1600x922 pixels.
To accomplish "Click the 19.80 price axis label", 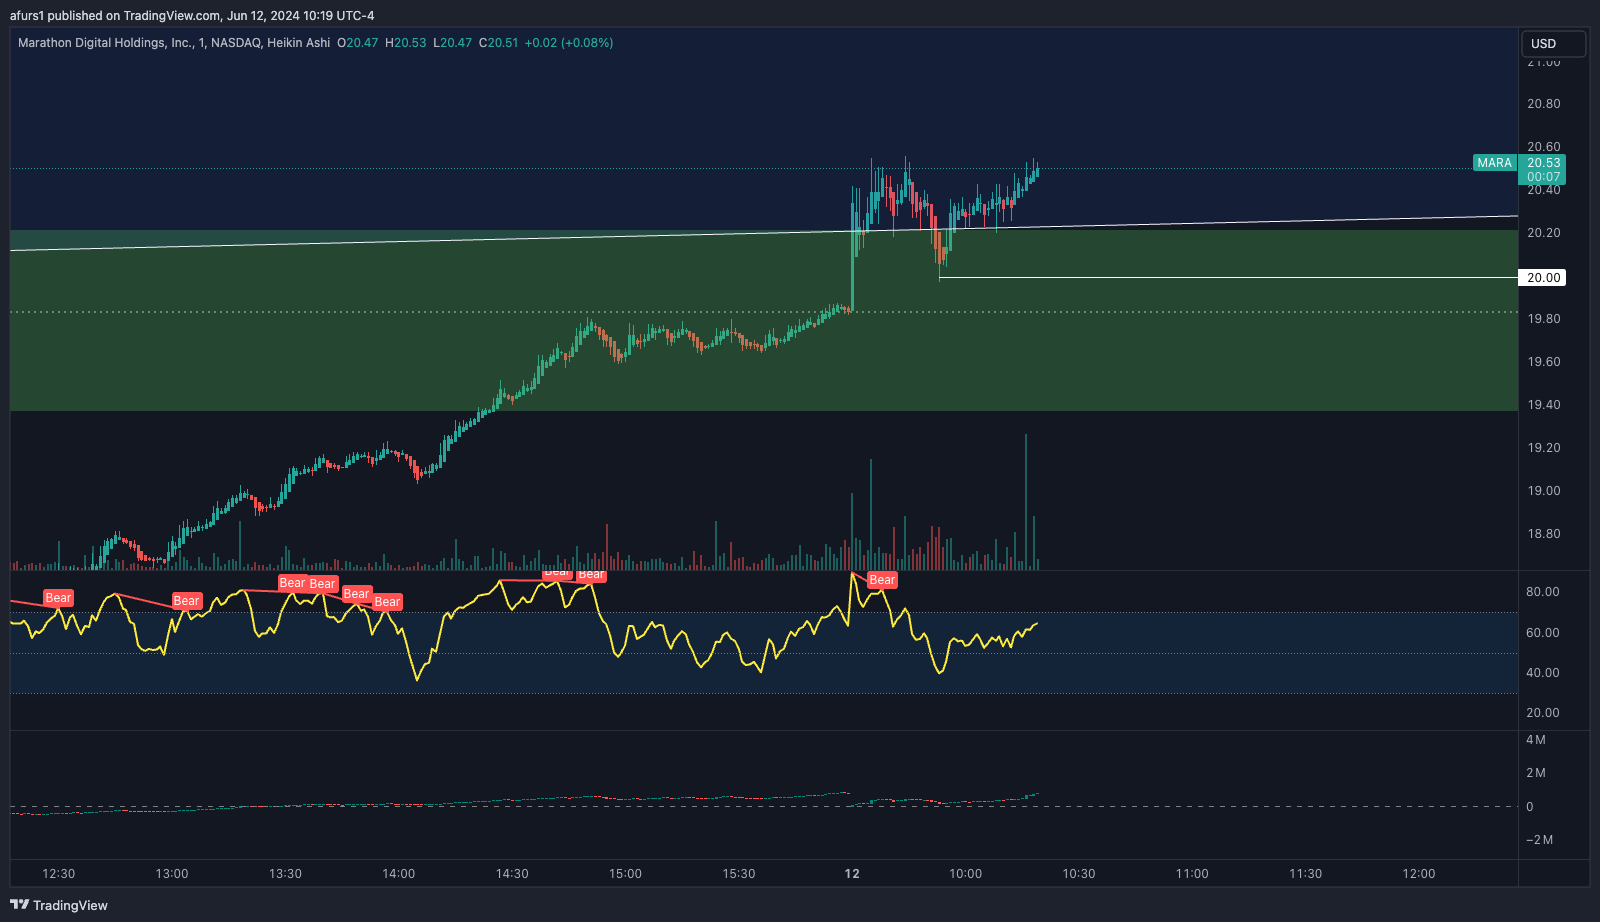I will (x=1543, y=319).
